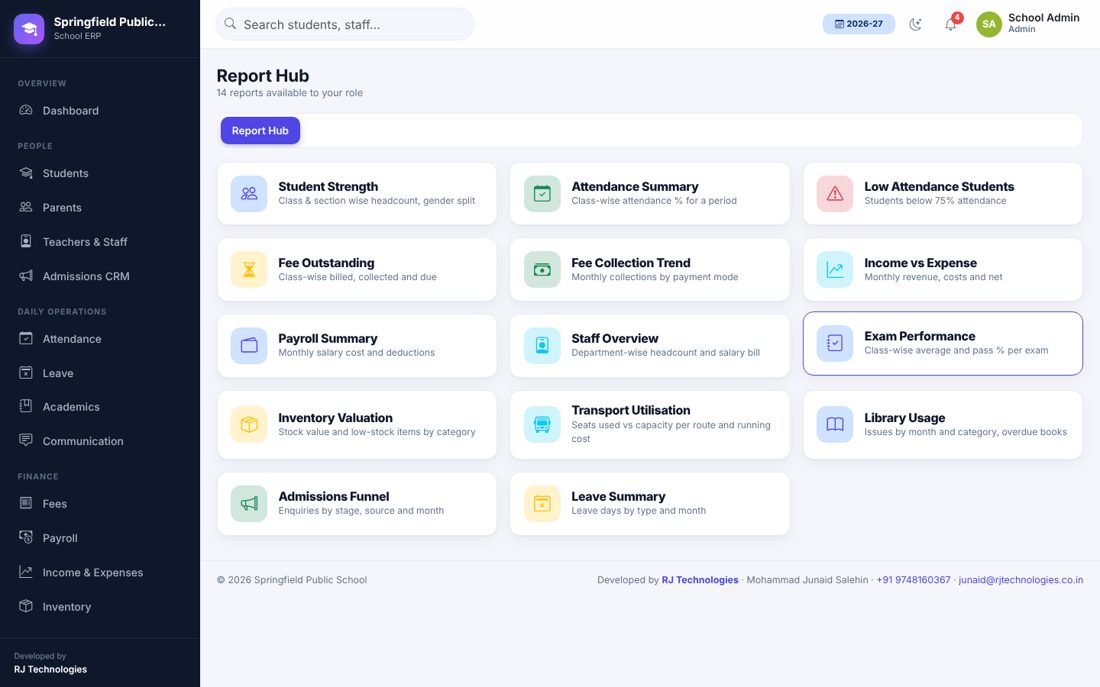Open the Exam Performance report title
1100x687 pixels.
coord(920,336)
